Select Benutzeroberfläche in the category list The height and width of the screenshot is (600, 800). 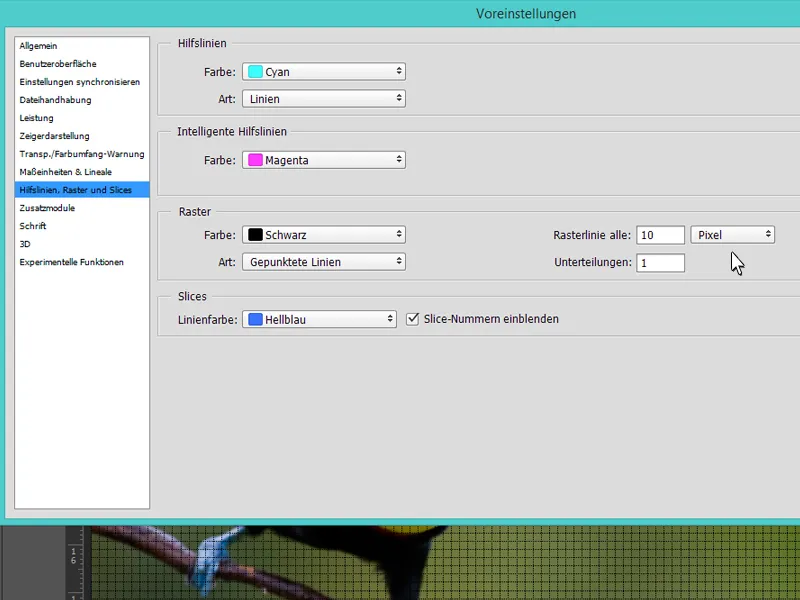tap(58, 64)
